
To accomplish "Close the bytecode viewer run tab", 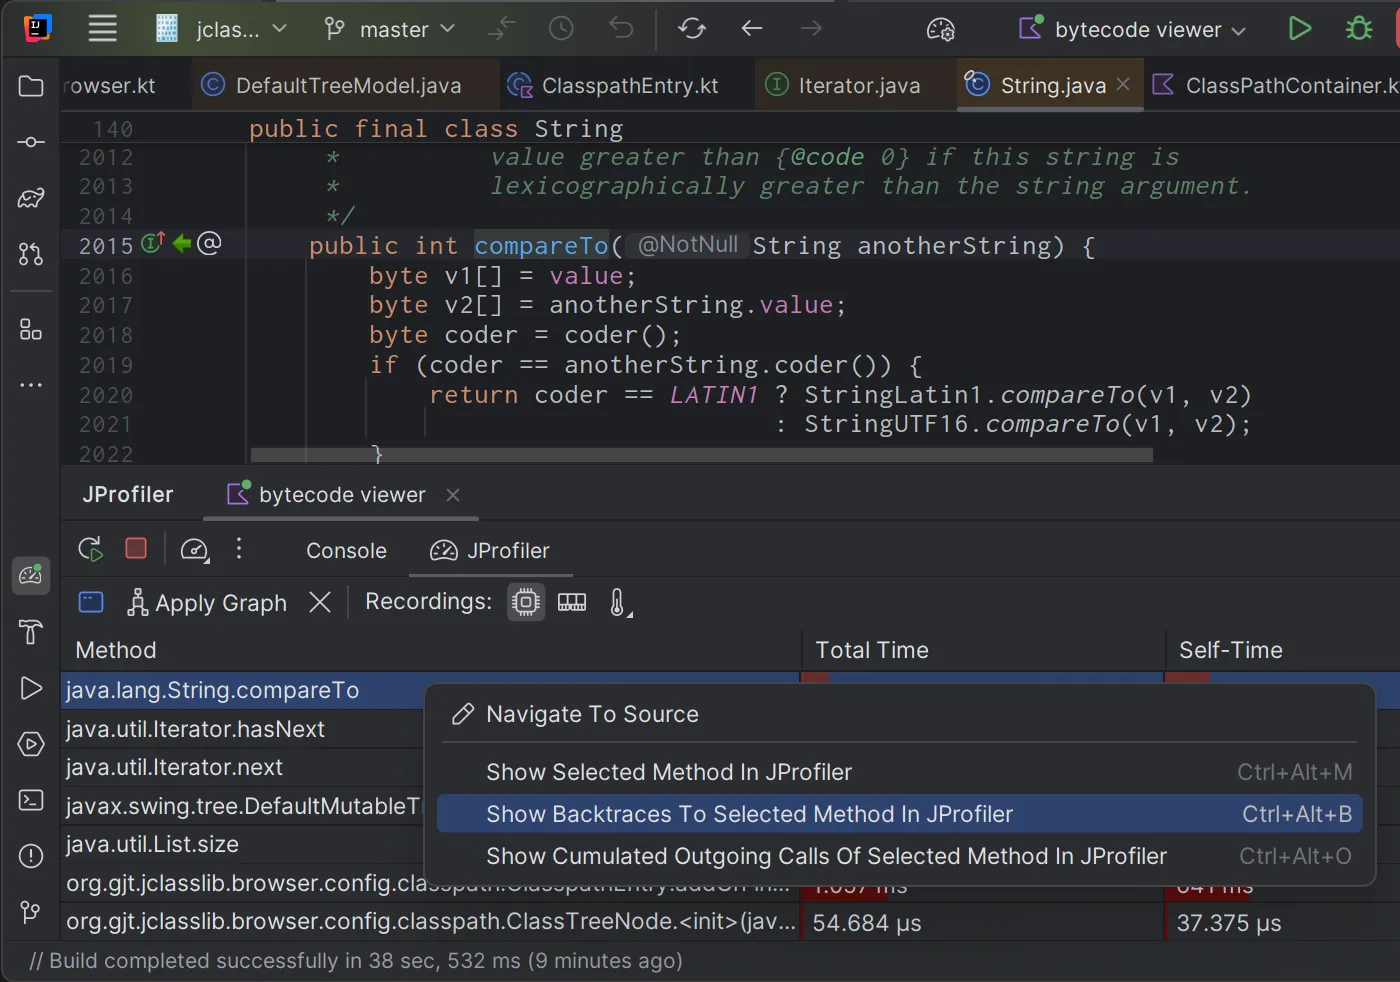I will (x=453, y=495).
